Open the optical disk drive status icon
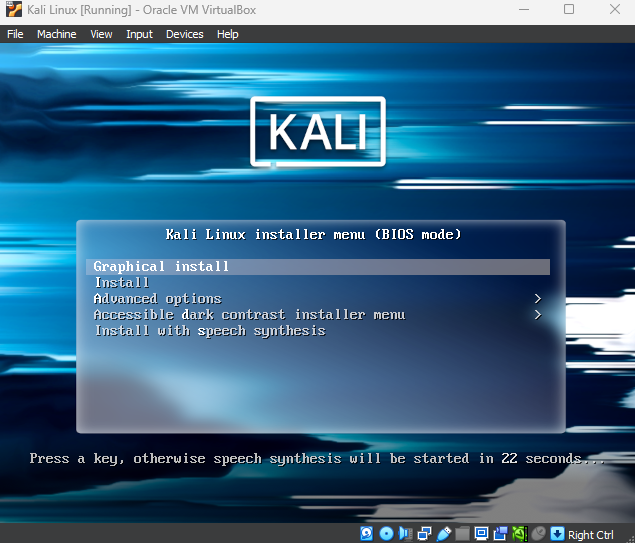This screenshot has height=543, width=635. (x=386, y=534)
